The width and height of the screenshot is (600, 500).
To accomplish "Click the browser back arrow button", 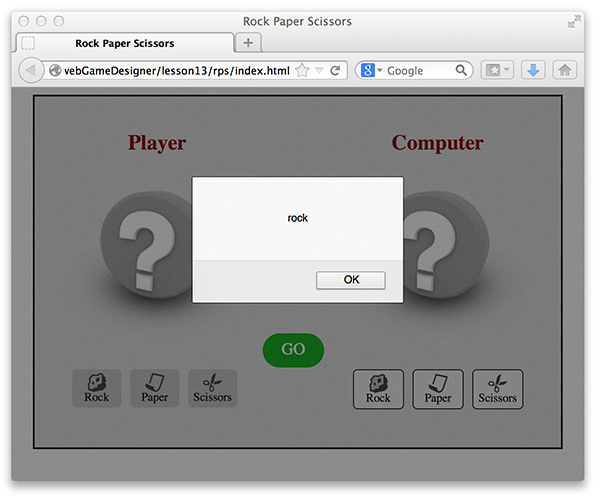I will (x=29, y=71).
